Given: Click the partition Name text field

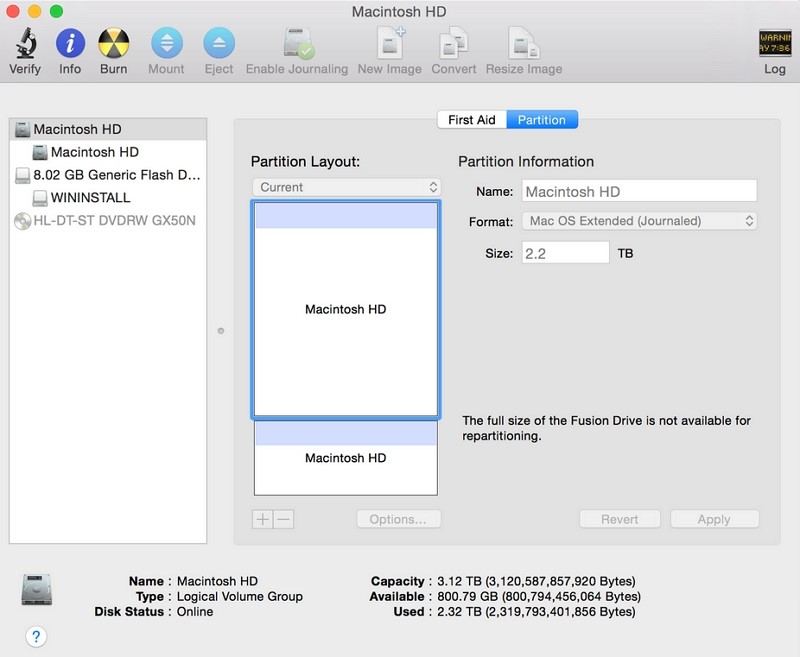Looking at the screenshot, I should click(x=639, y=192).
